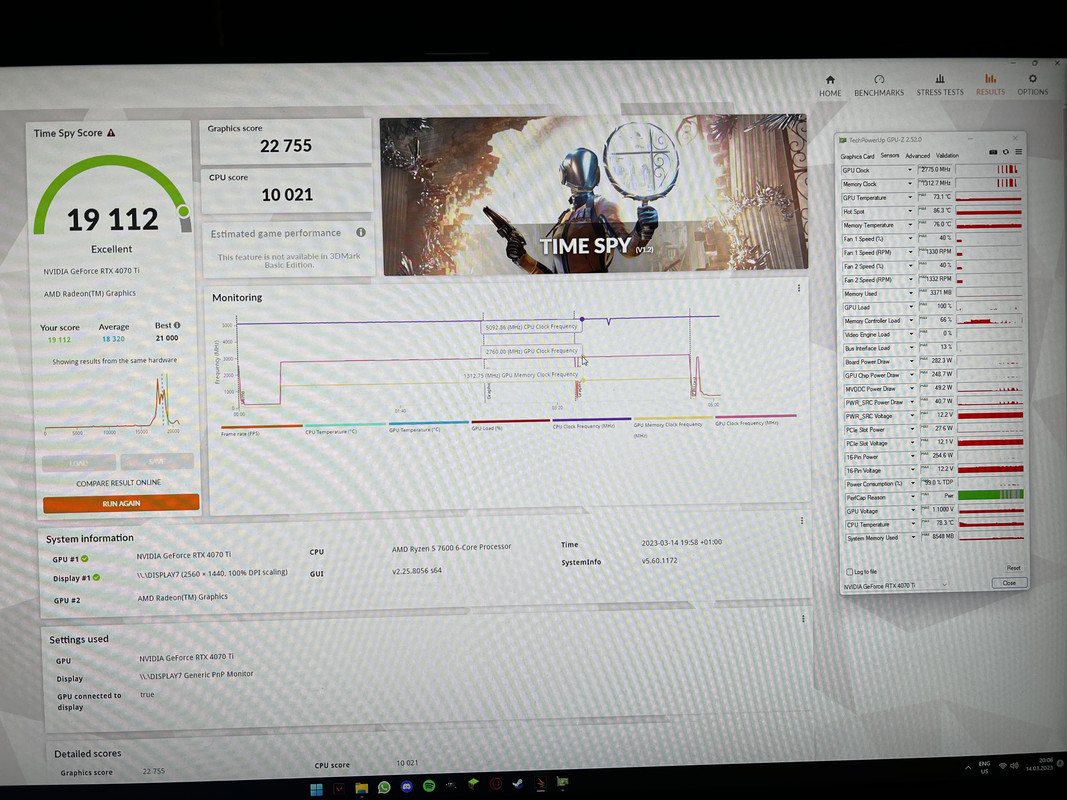The image size is (1067, 800).
Task: Open GPU Clock sensor dropdown
Action: [x=910, y=170]
